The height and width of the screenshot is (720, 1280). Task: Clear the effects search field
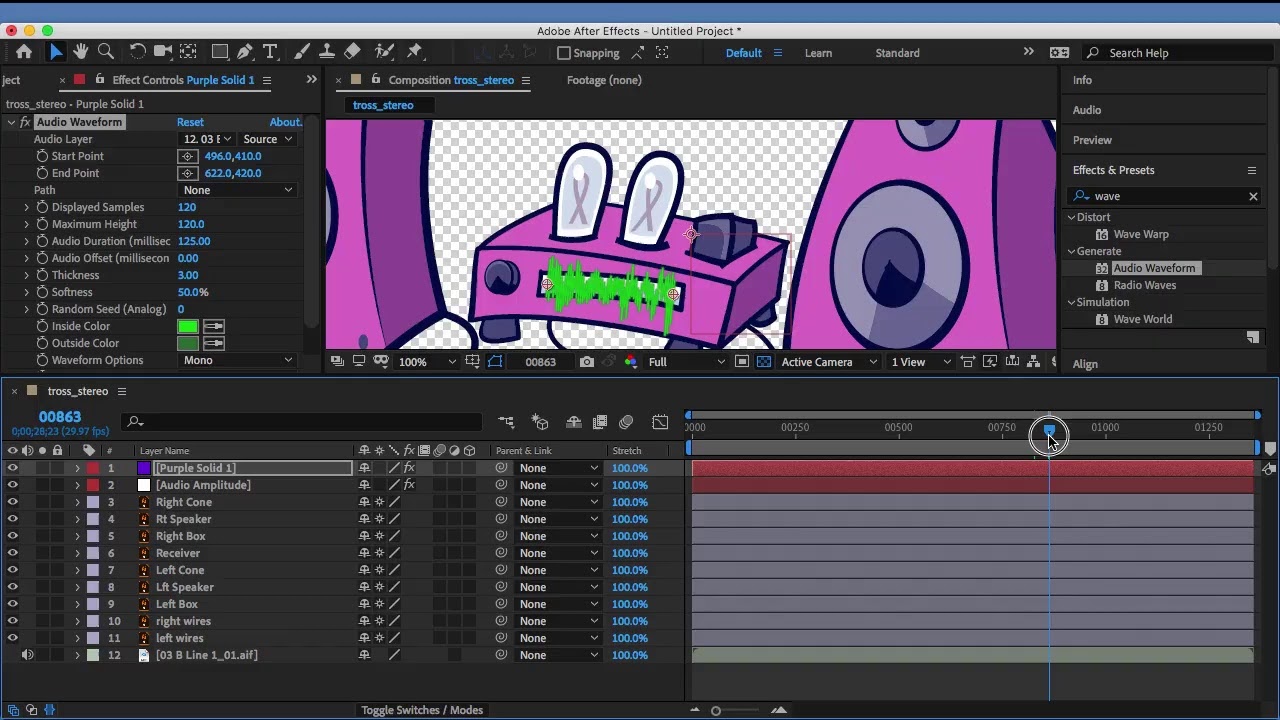click(1253, 196)
